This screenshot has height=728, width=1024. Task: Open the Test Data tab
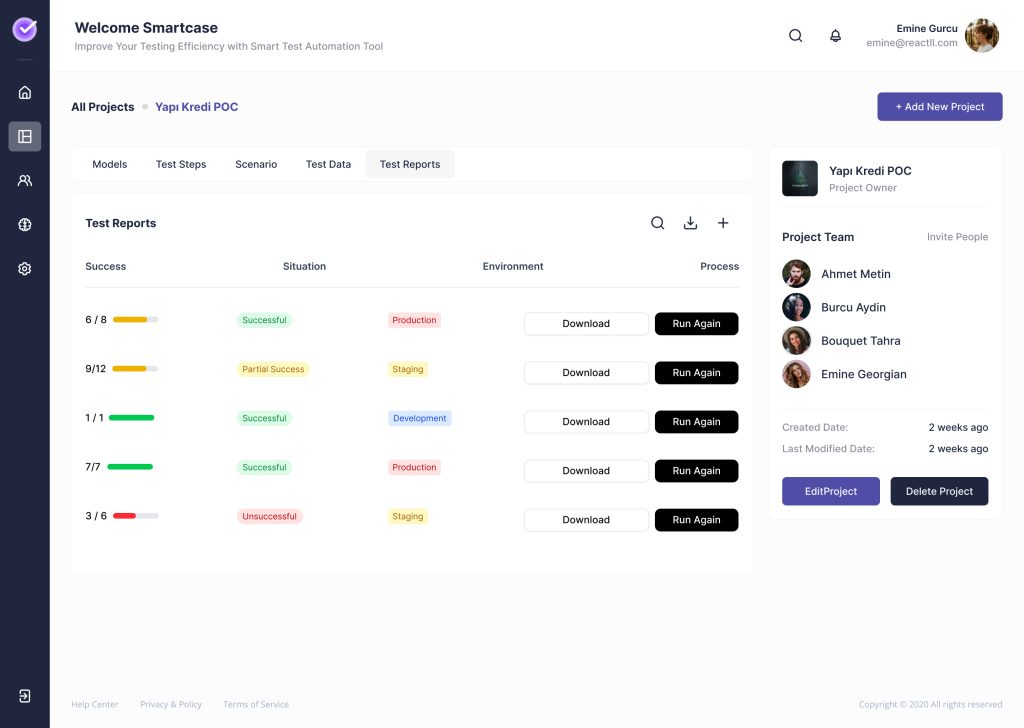click(x=328, y=164)
